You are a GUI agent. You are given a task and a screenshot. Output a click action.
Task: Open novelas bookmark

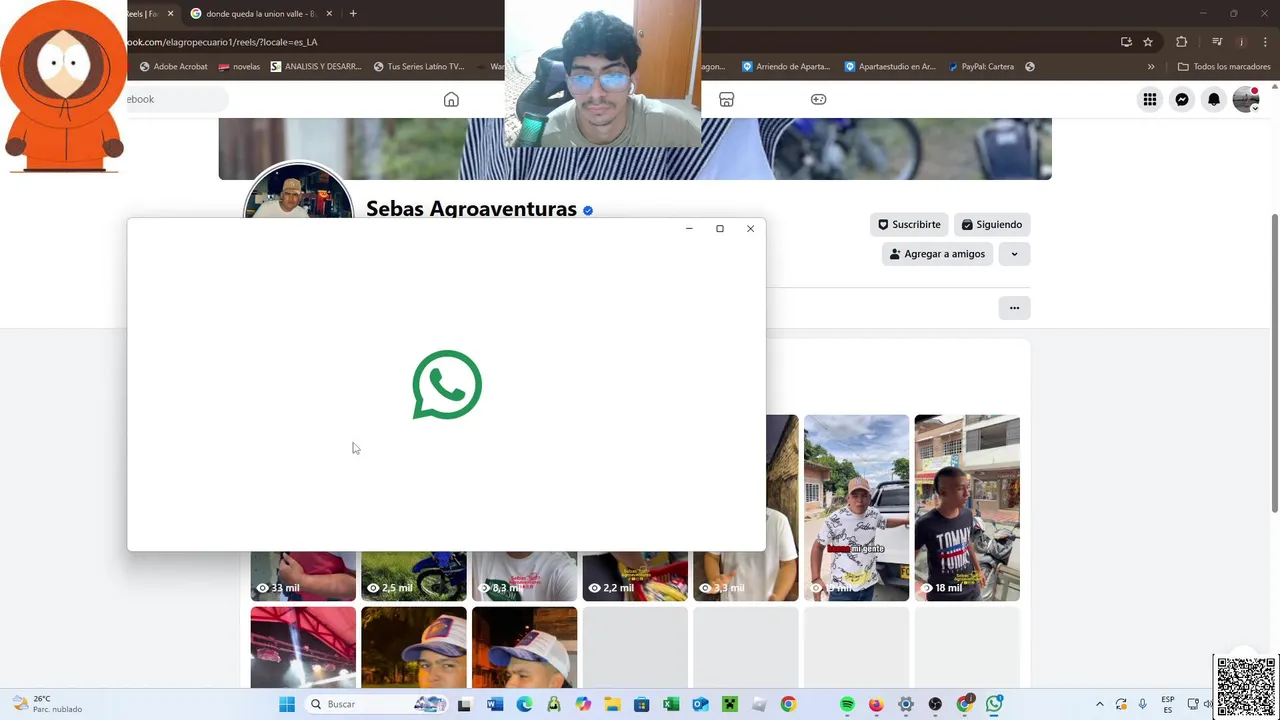239,67
